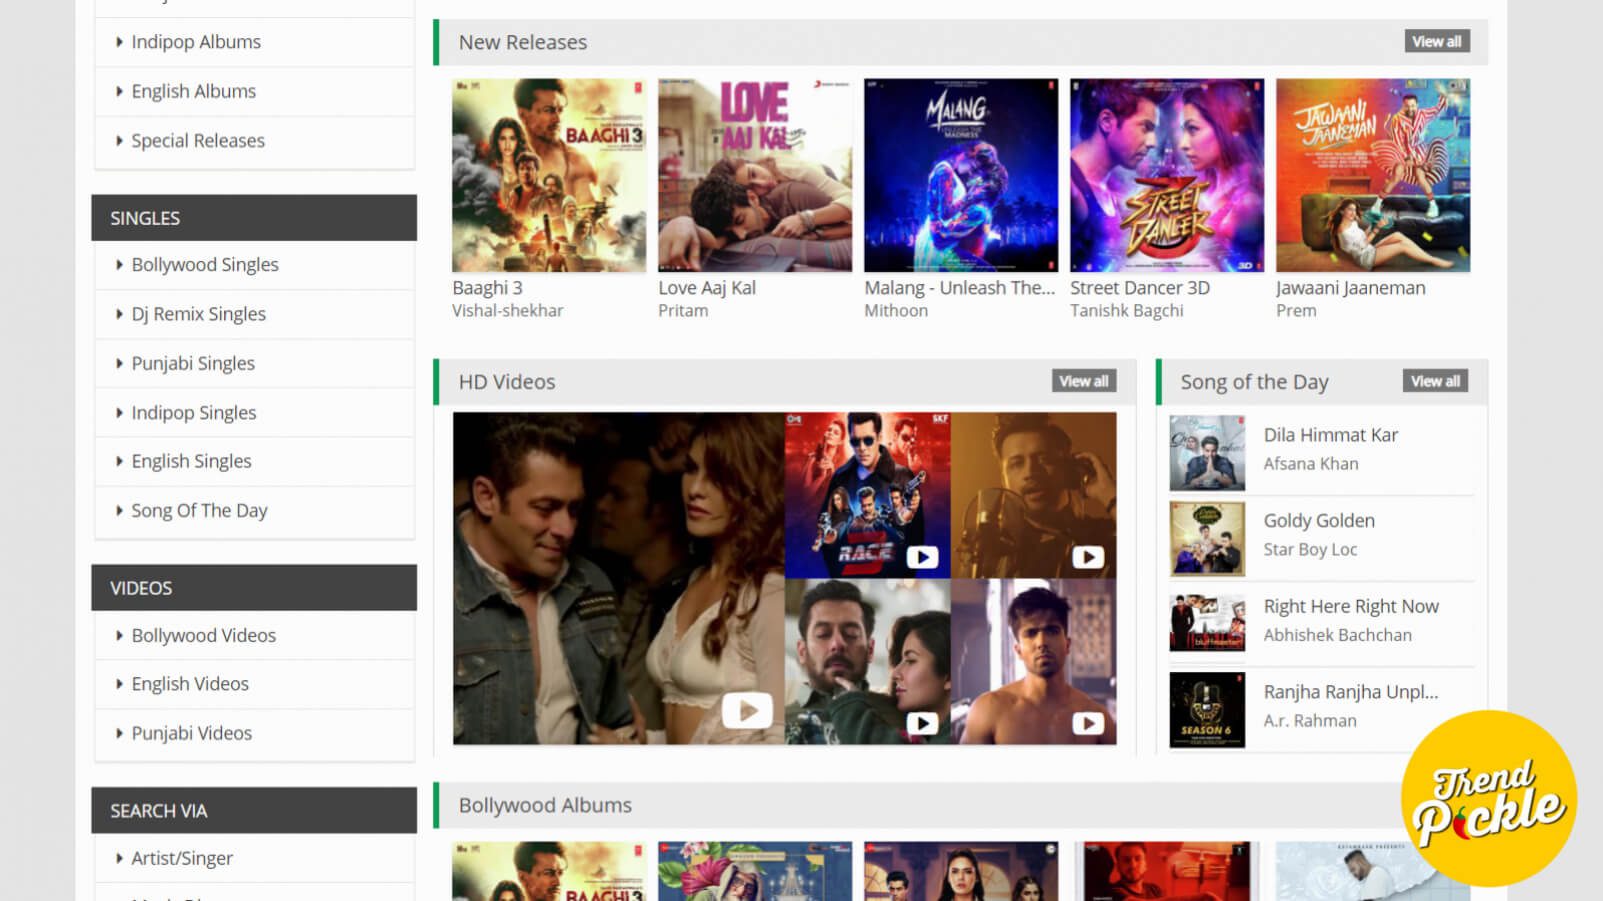
Task: Click artist A.r. Rahman
Action: pos(1310,721)
